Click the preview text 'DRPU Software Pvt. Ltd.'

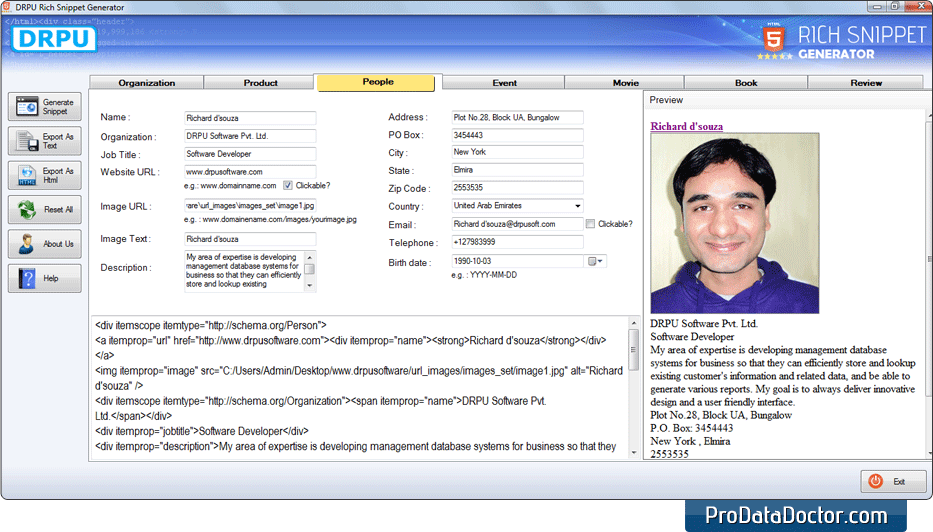704,324
